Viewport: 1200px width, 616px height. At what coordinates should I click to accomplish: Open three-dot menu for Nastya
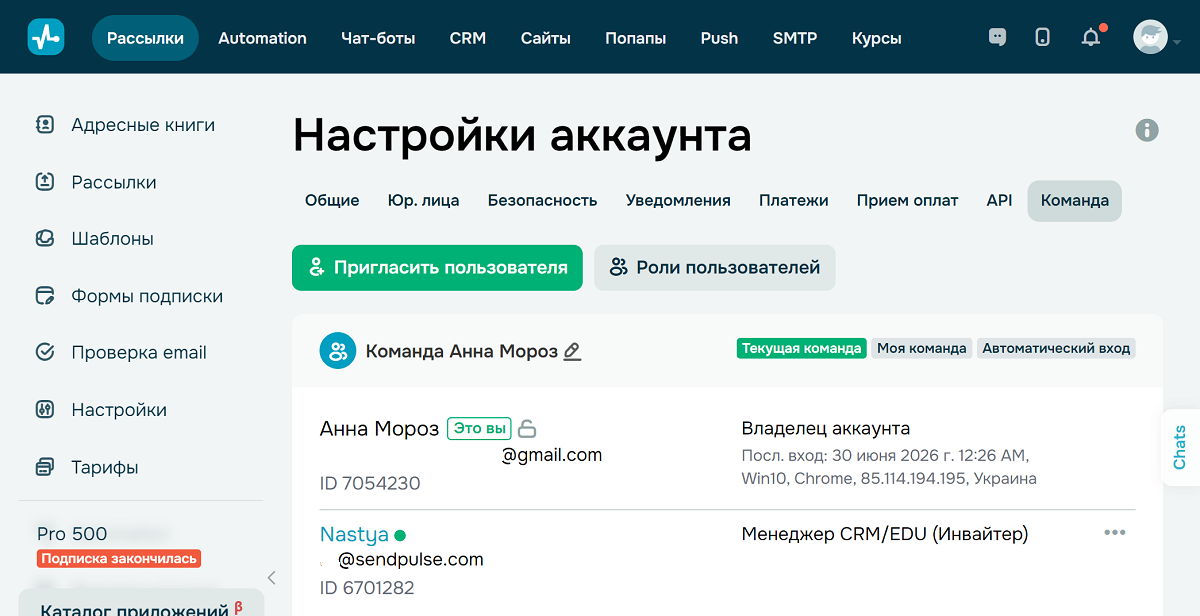tap(1115, 532)
